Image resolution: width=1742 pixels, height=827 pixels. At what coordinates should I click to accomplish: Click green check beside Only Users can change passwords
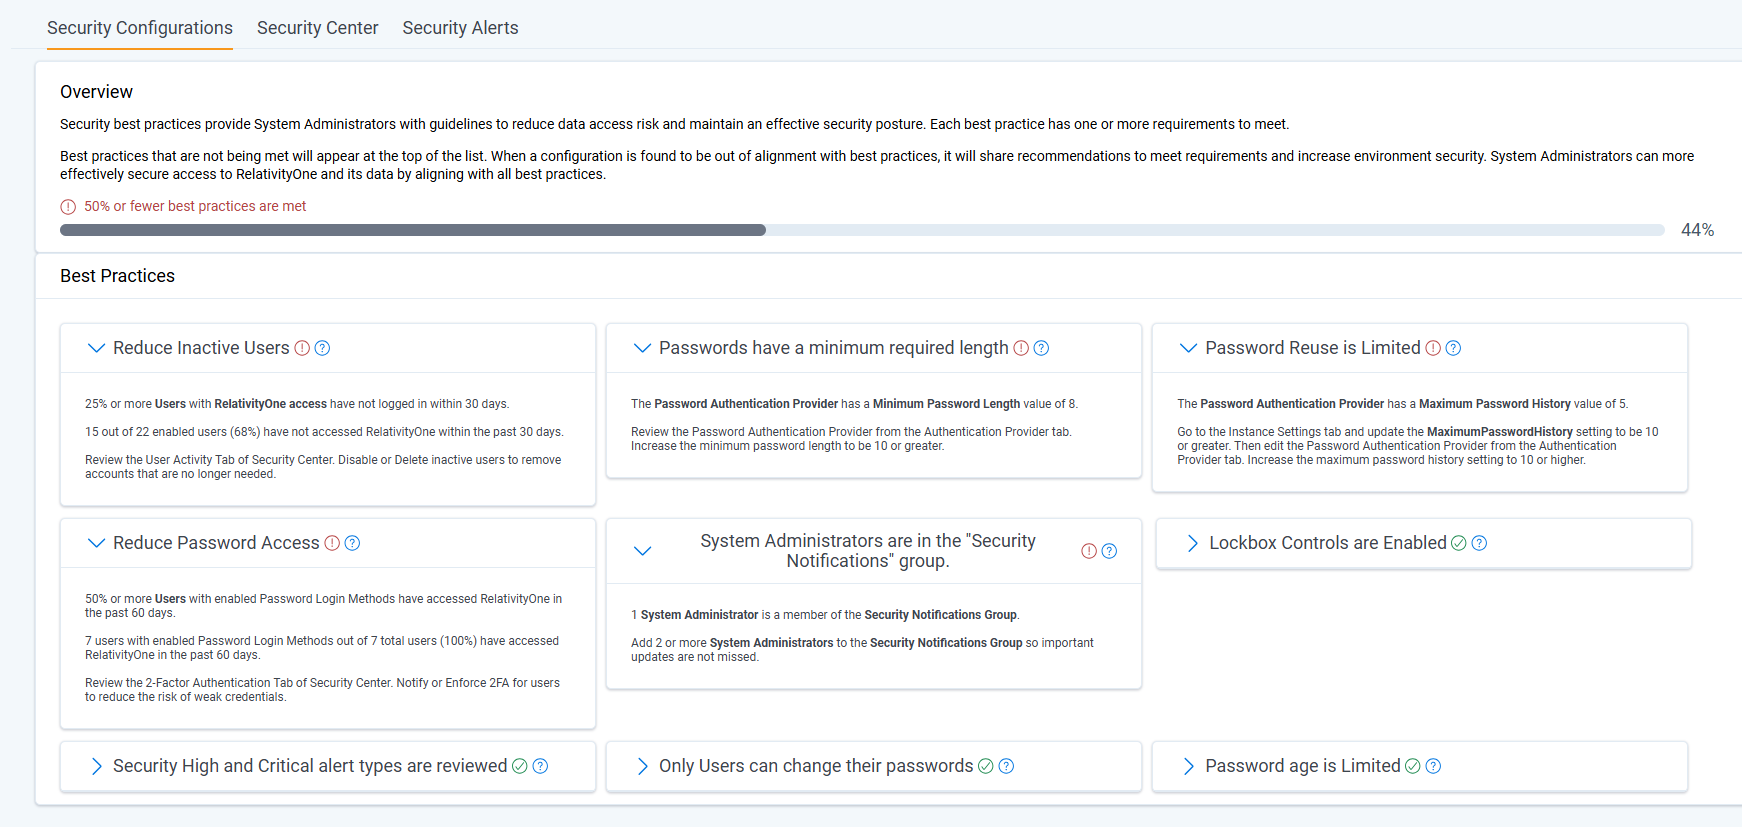coord(986,766)
